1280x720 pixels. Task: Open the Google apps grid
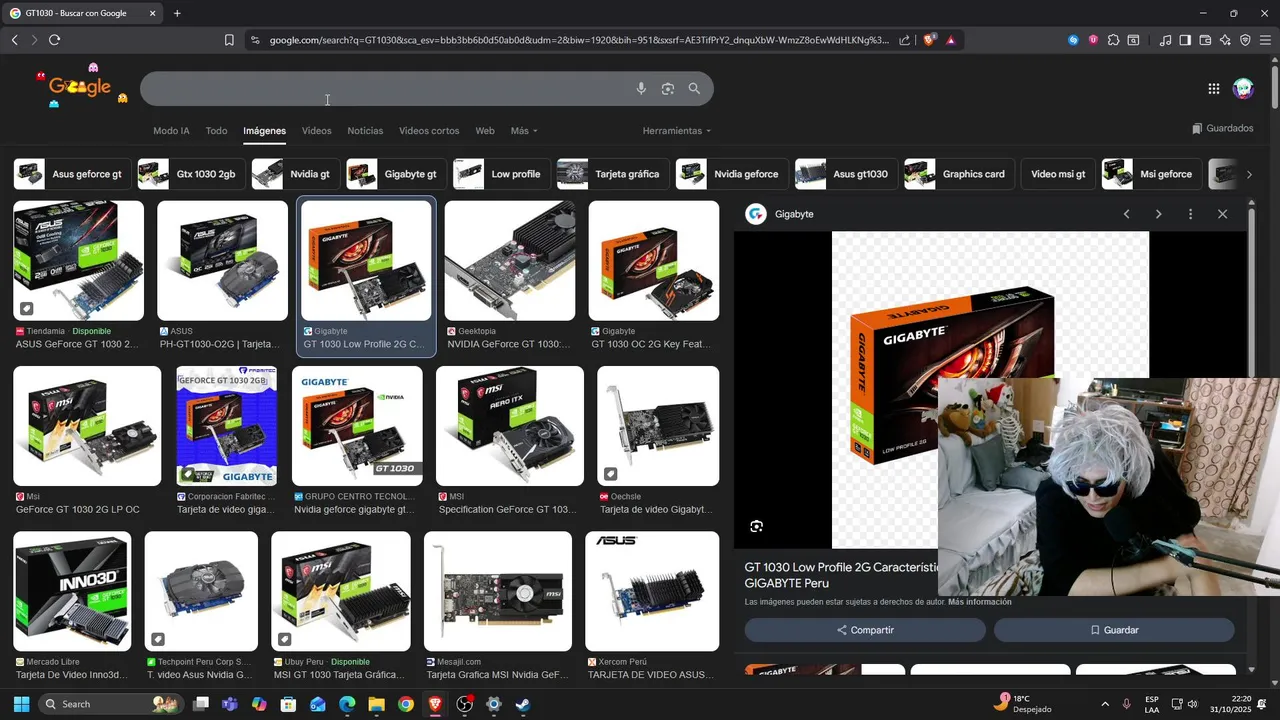[1213, 89]
